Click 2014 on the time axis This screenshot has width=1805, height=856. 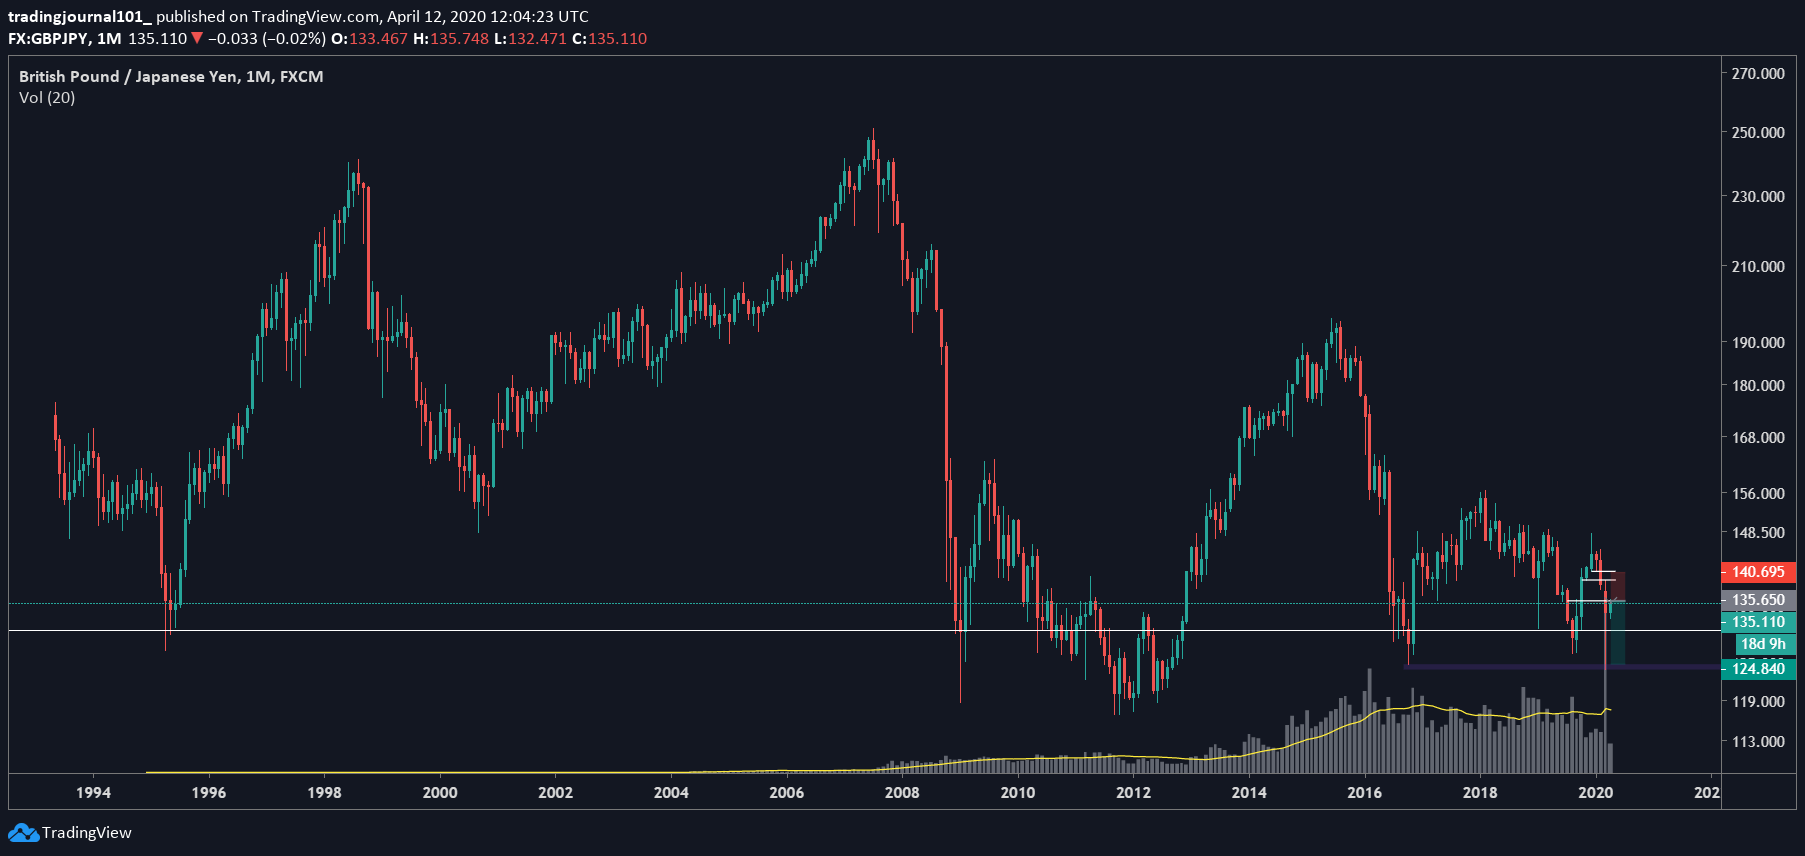(x=1249, y=792)
